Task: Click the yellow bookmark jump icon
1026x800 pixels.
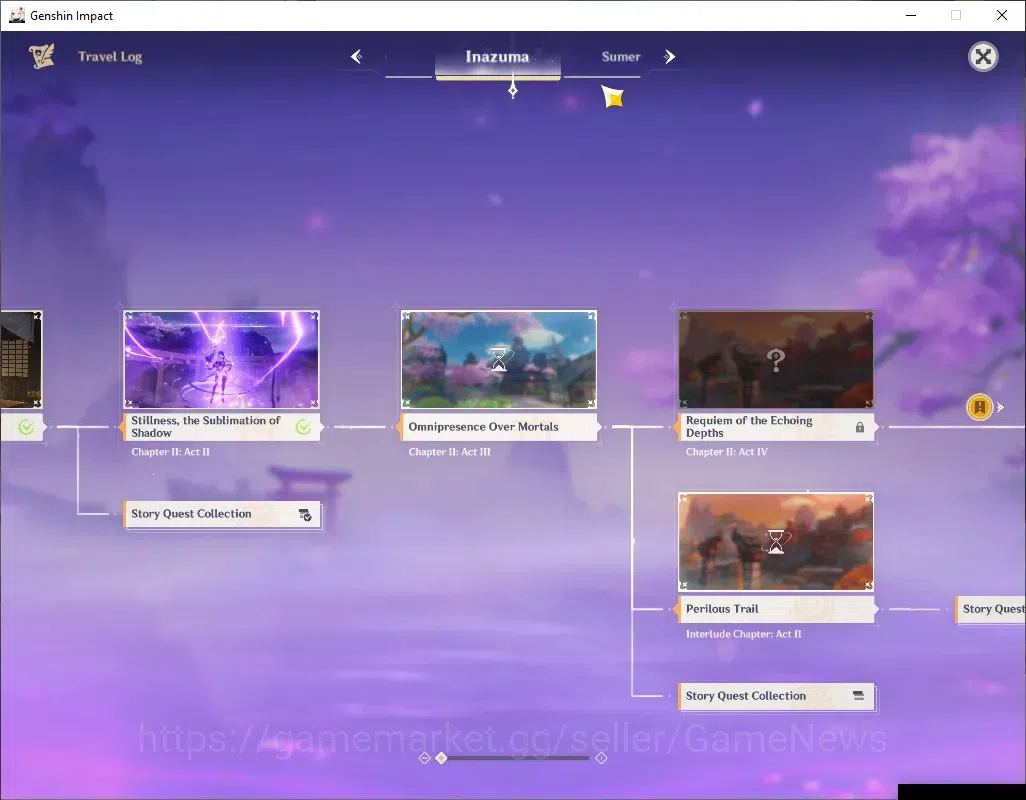Action: pos(980,407)
